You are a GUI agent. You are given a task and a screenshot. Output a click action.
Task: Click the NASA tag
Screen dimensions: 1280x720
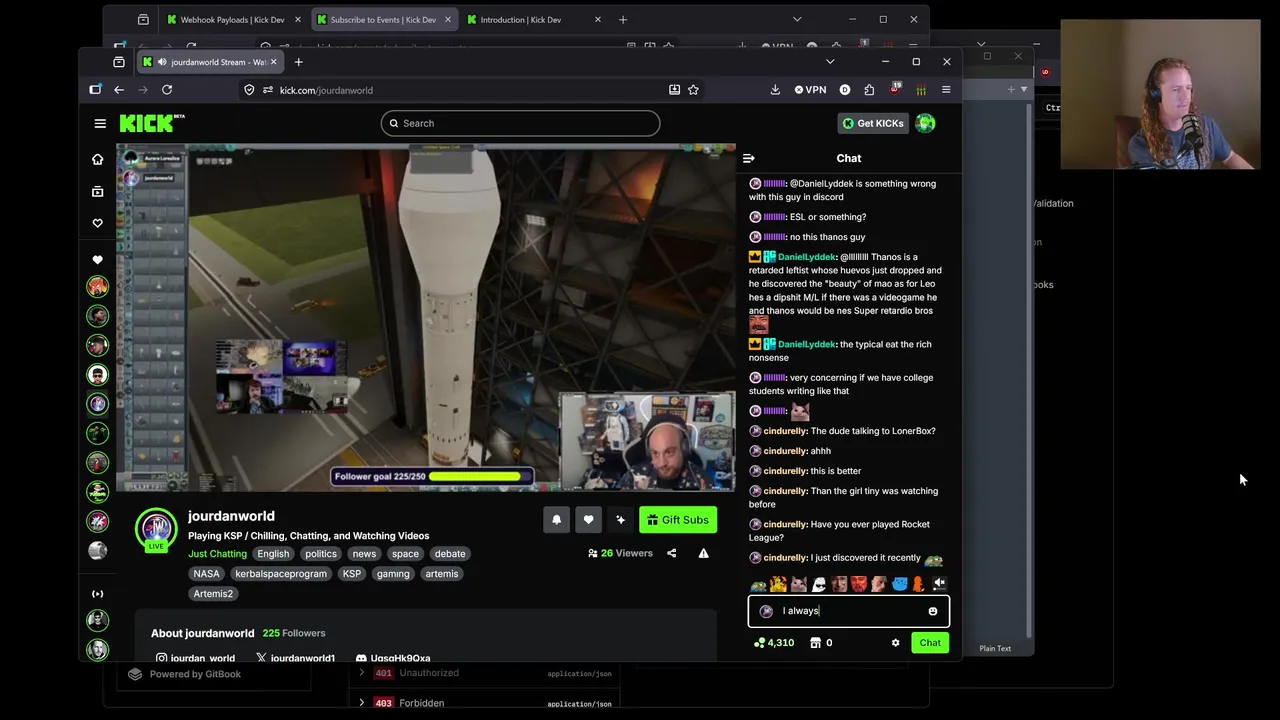pos(206,574)
